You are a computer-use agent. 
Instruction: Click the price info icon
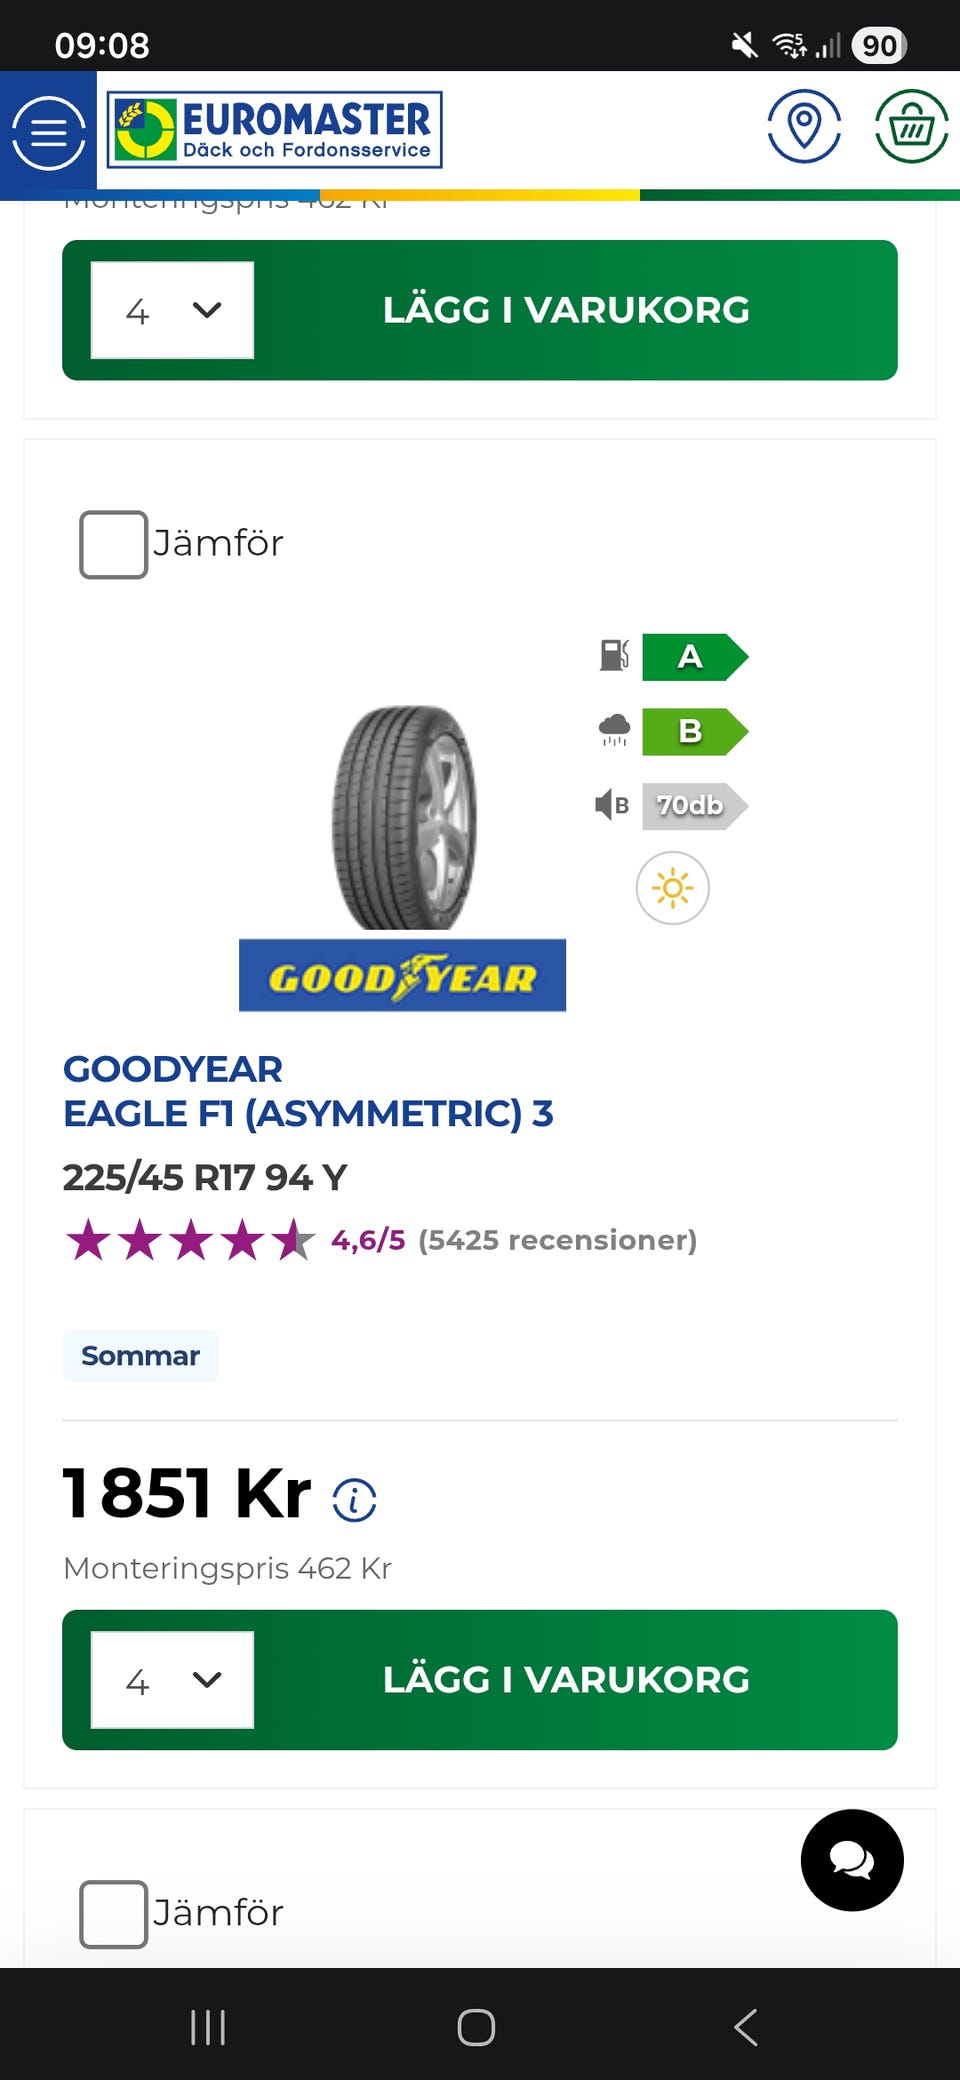tap(354, 1500)
